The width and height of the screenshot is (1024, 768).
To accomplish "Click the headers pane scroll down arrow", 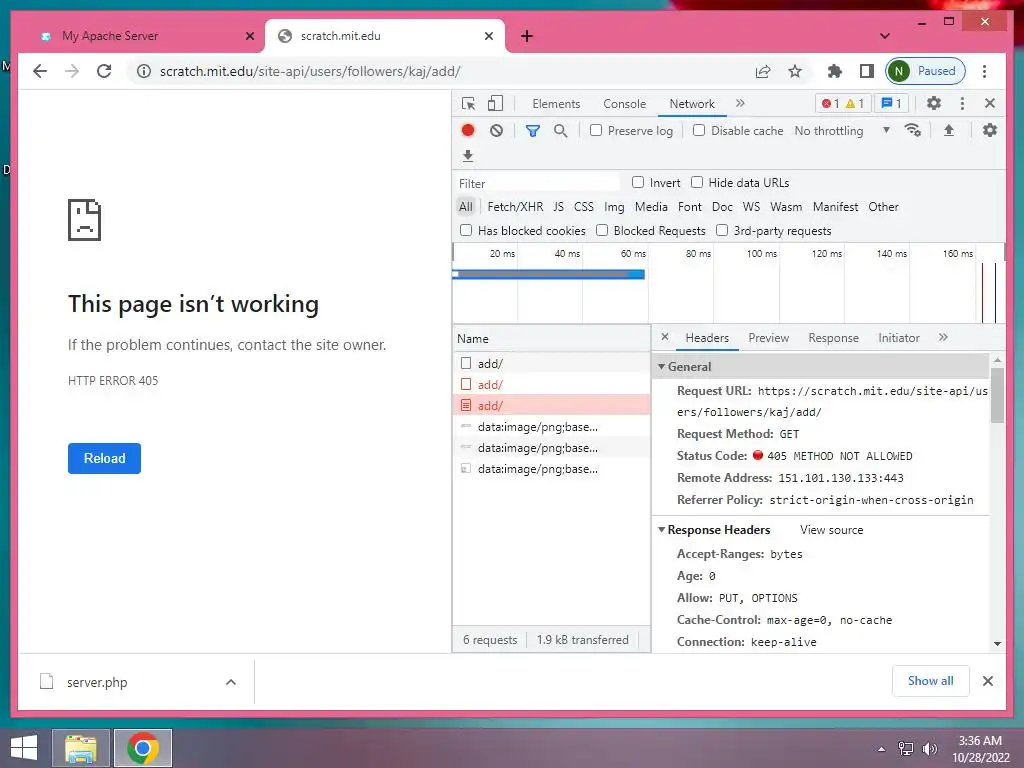I will [997, 643].
